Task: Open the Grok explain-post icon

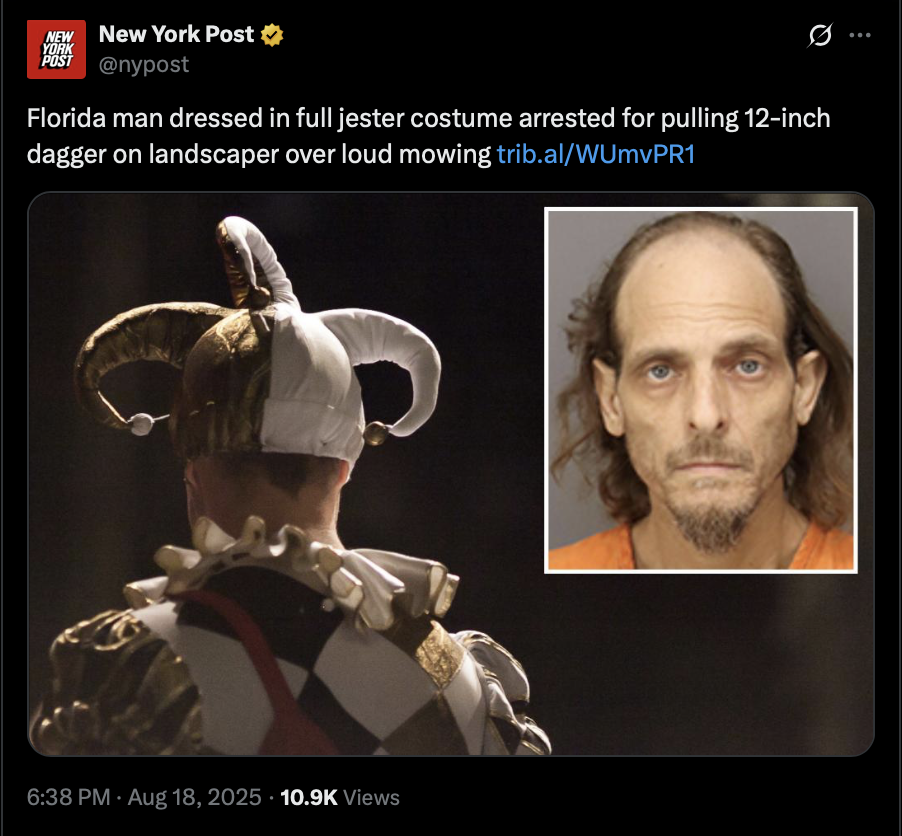Action: 820,36
